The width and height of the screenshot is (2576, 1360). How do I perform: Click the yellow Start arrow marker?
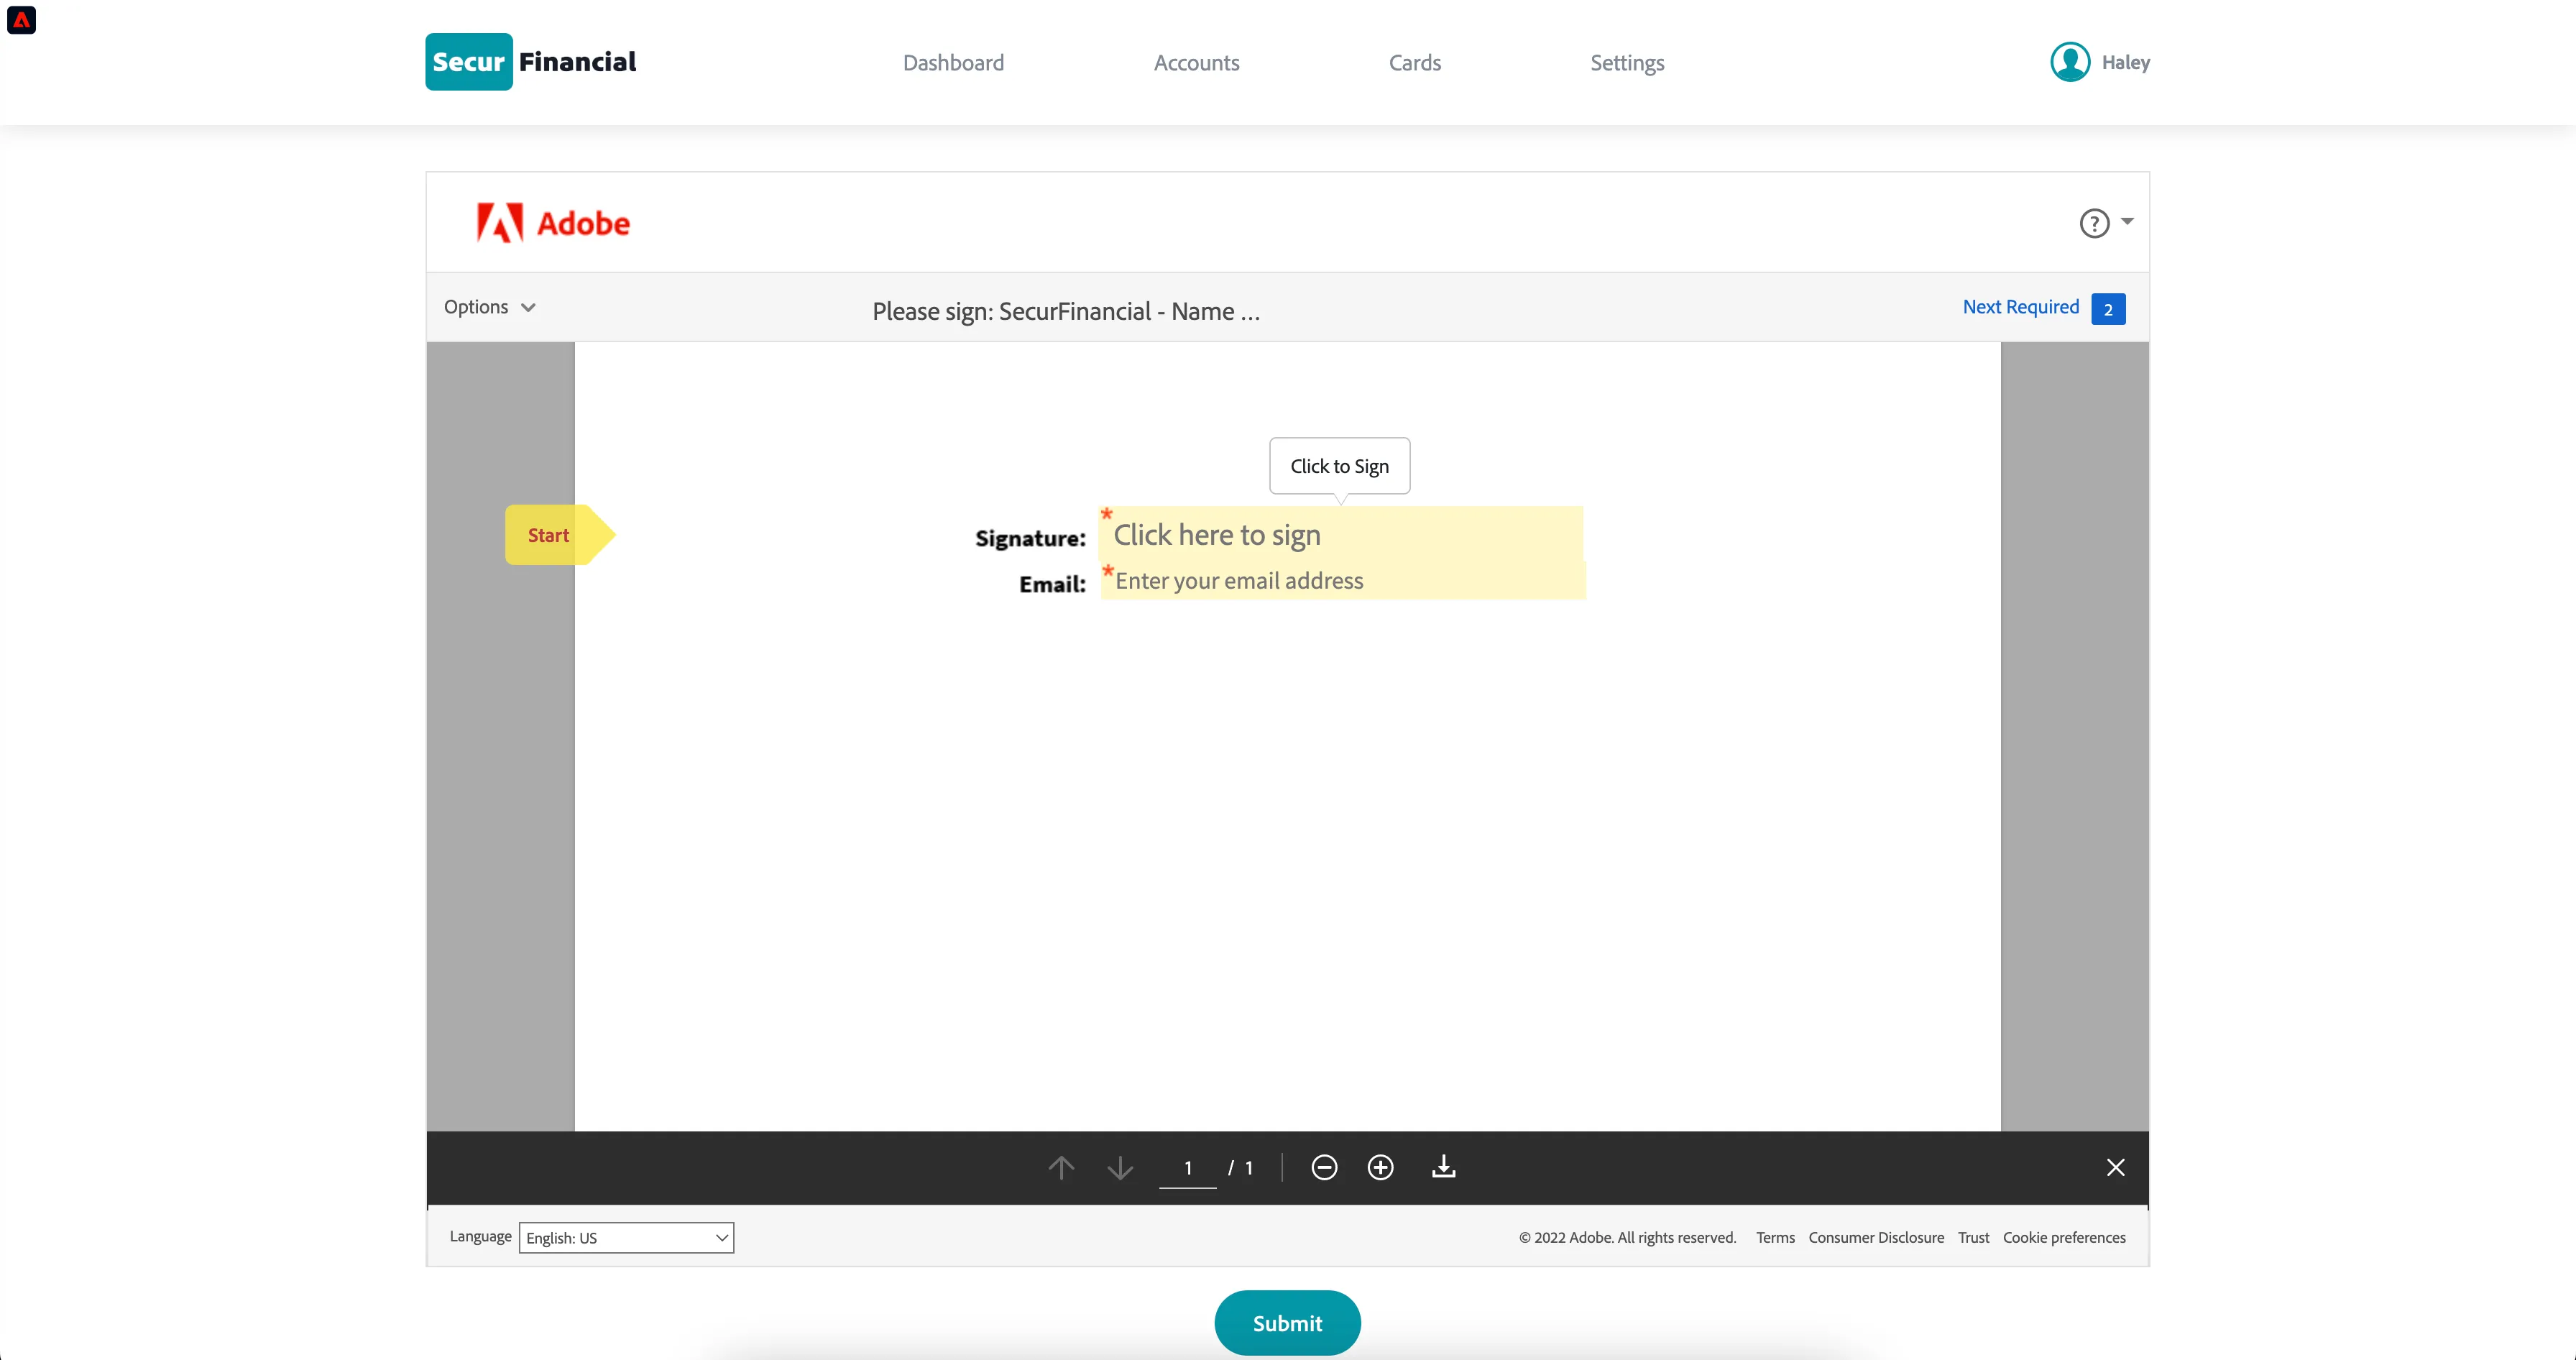click(x=559, y=535)
